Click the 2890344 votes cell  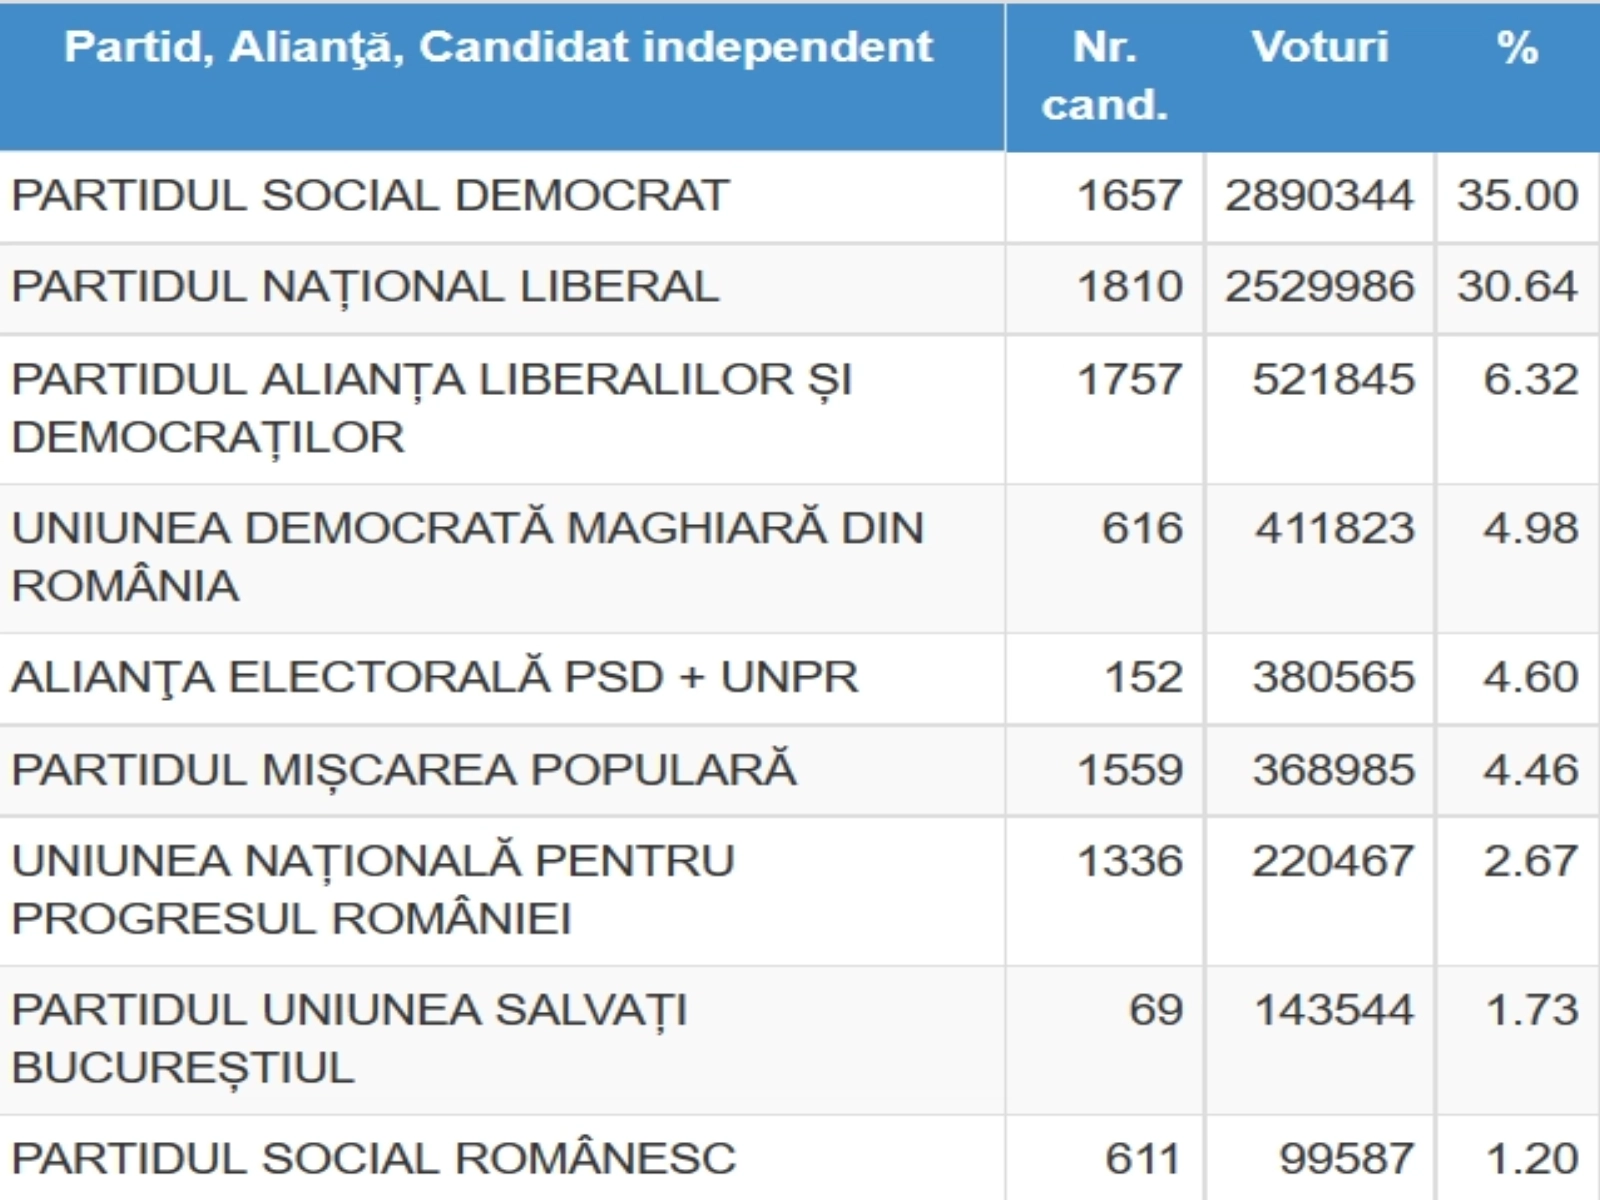point(1319,196)
